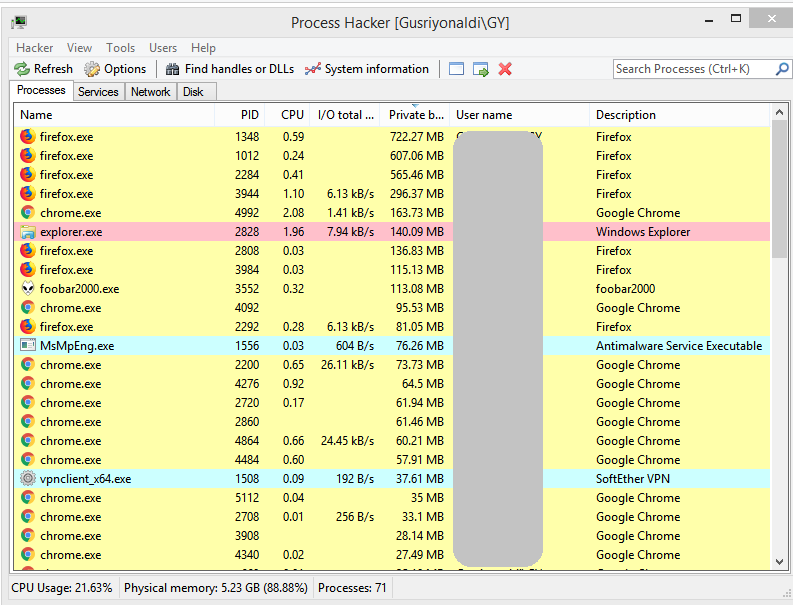793x605 pixels.
Task: Sort by CPU column header
Action: click(287, 115)
